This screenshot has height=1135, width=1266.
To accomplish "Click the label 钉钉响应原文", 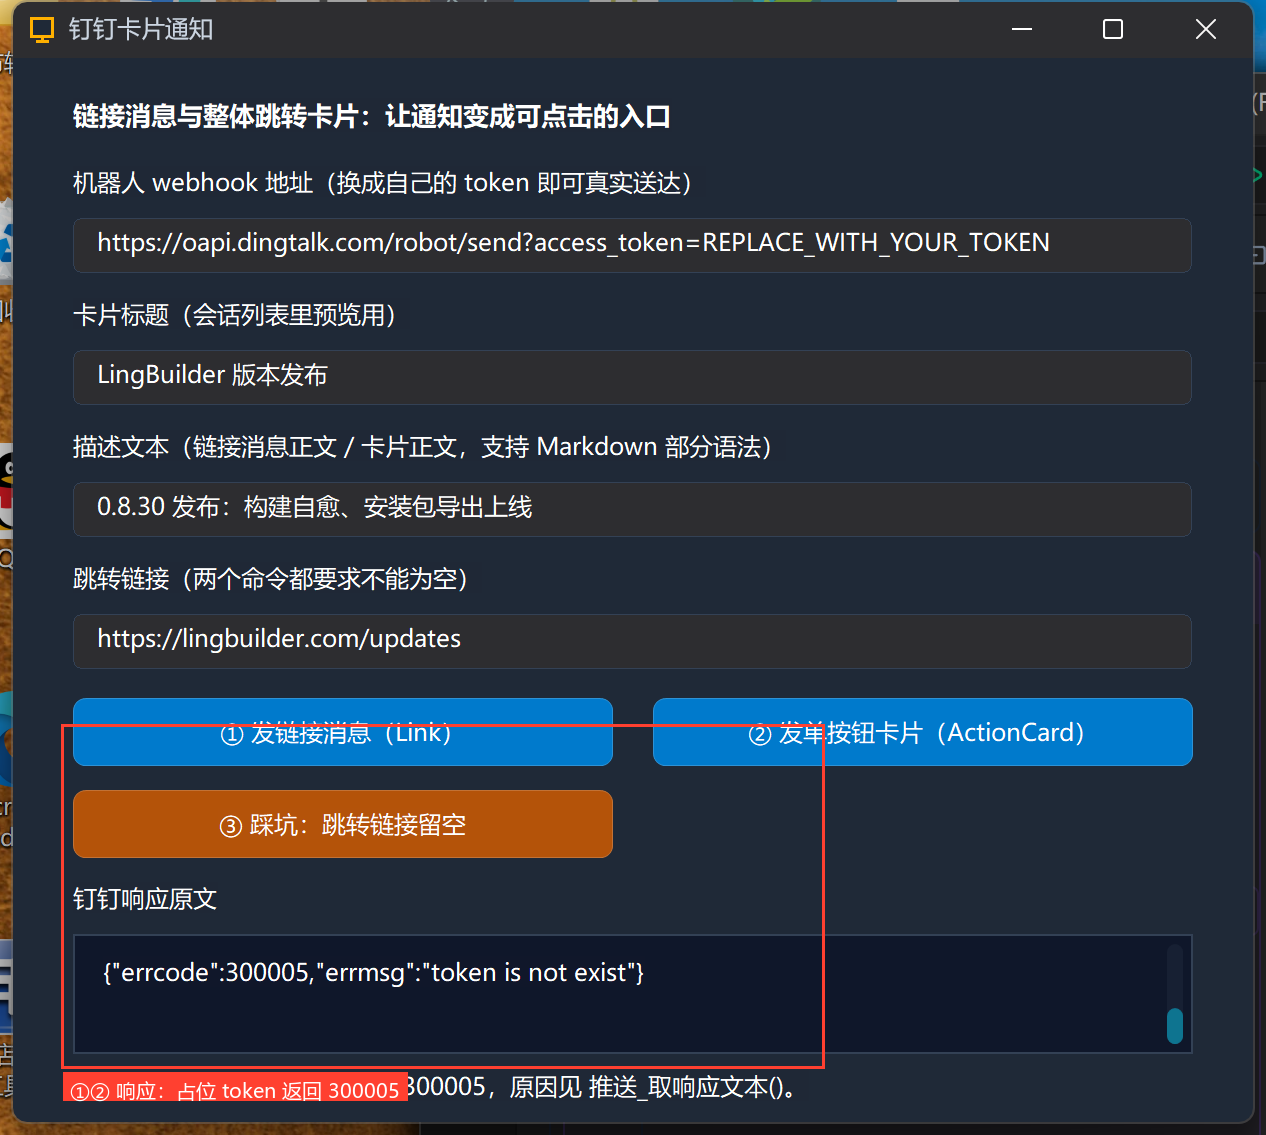I will pyautogui.click(x=145, y=899).
